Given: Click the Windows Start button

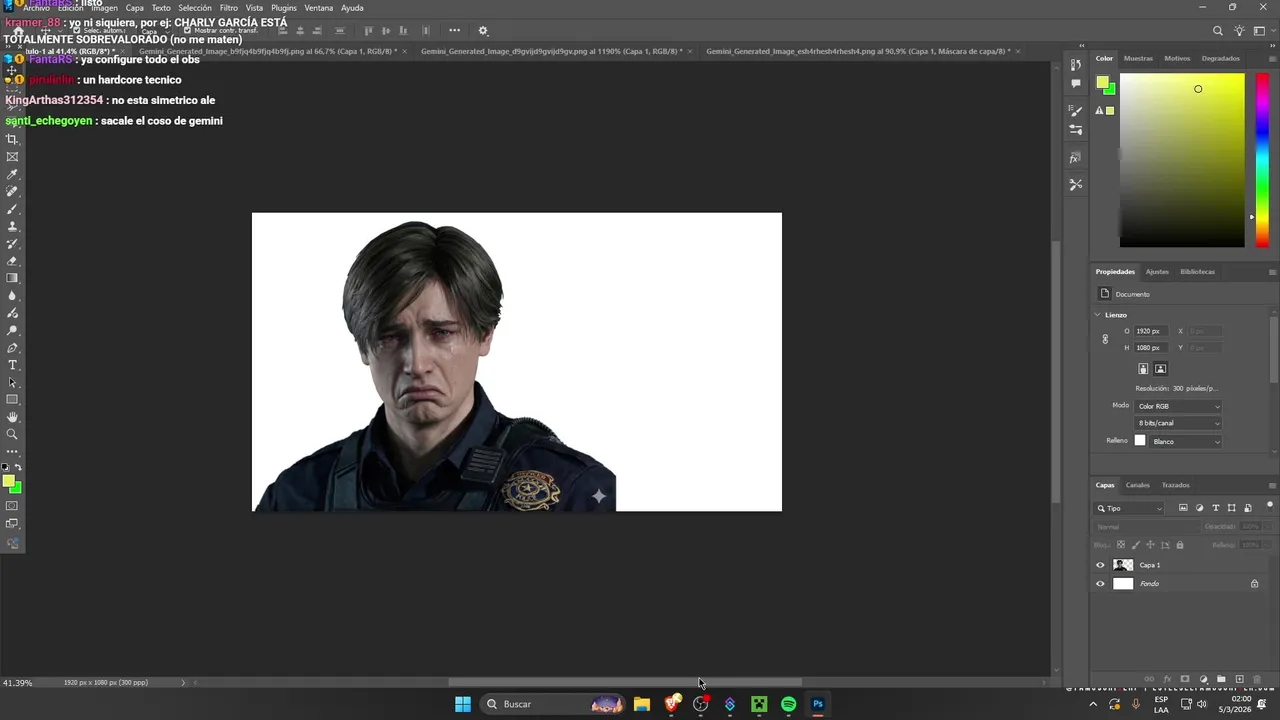Looking at the screenshot, I should click(463, 704).
